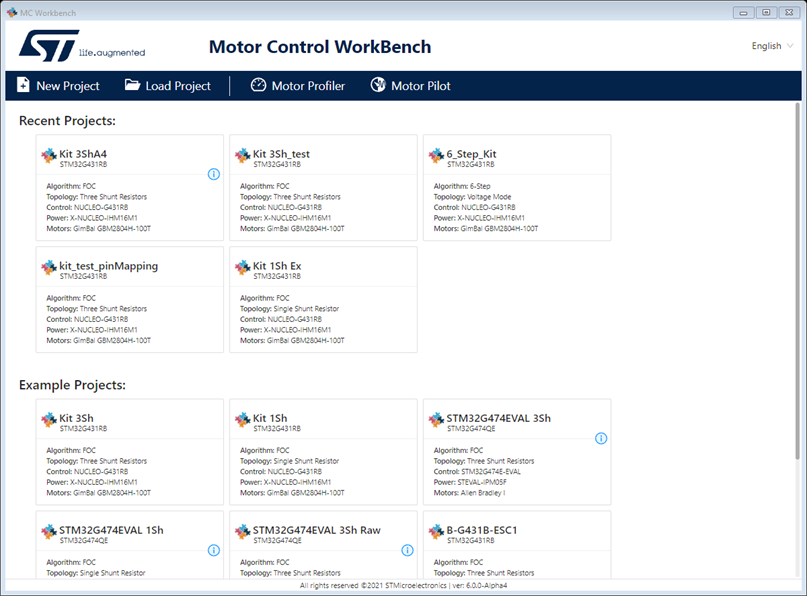Open example B-G431B-ESC1 title

coord(482,530)
